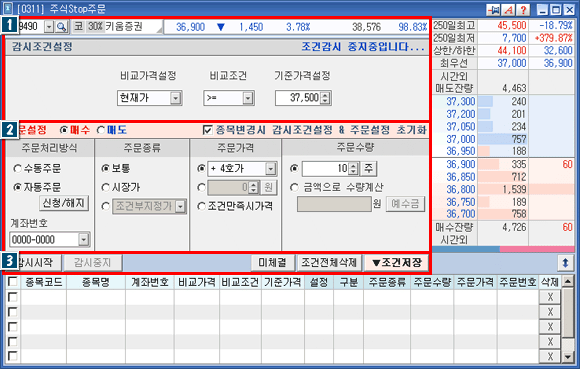
Task: Select the quantity 10 radio button
Action: tap(294, 169)
